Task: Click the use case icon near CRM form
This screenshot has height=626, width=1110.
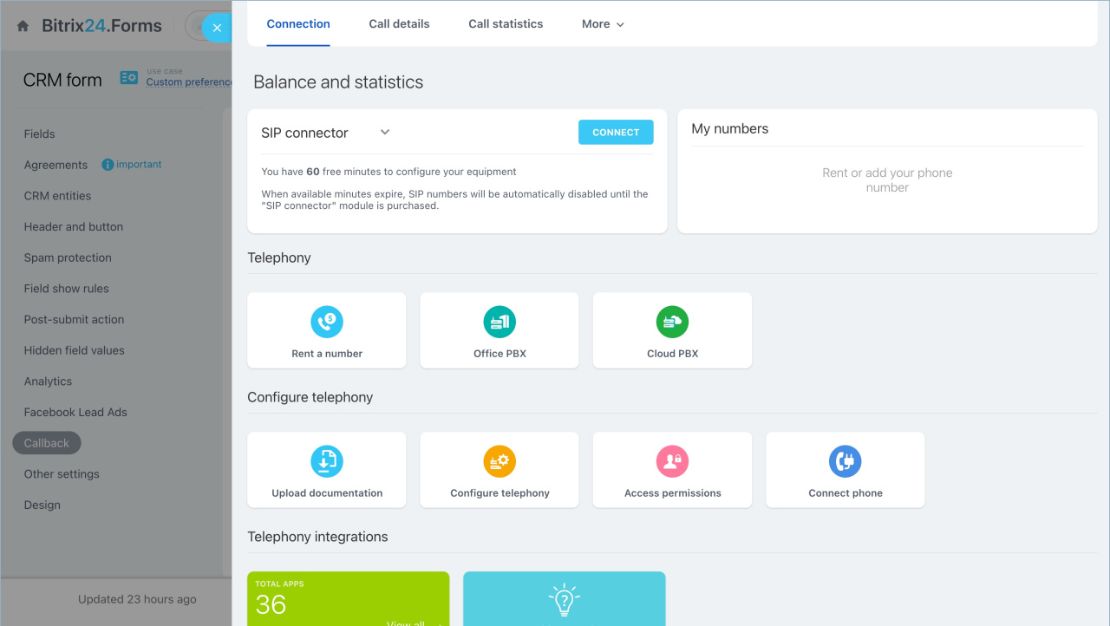Action: (x=129, y=77)
